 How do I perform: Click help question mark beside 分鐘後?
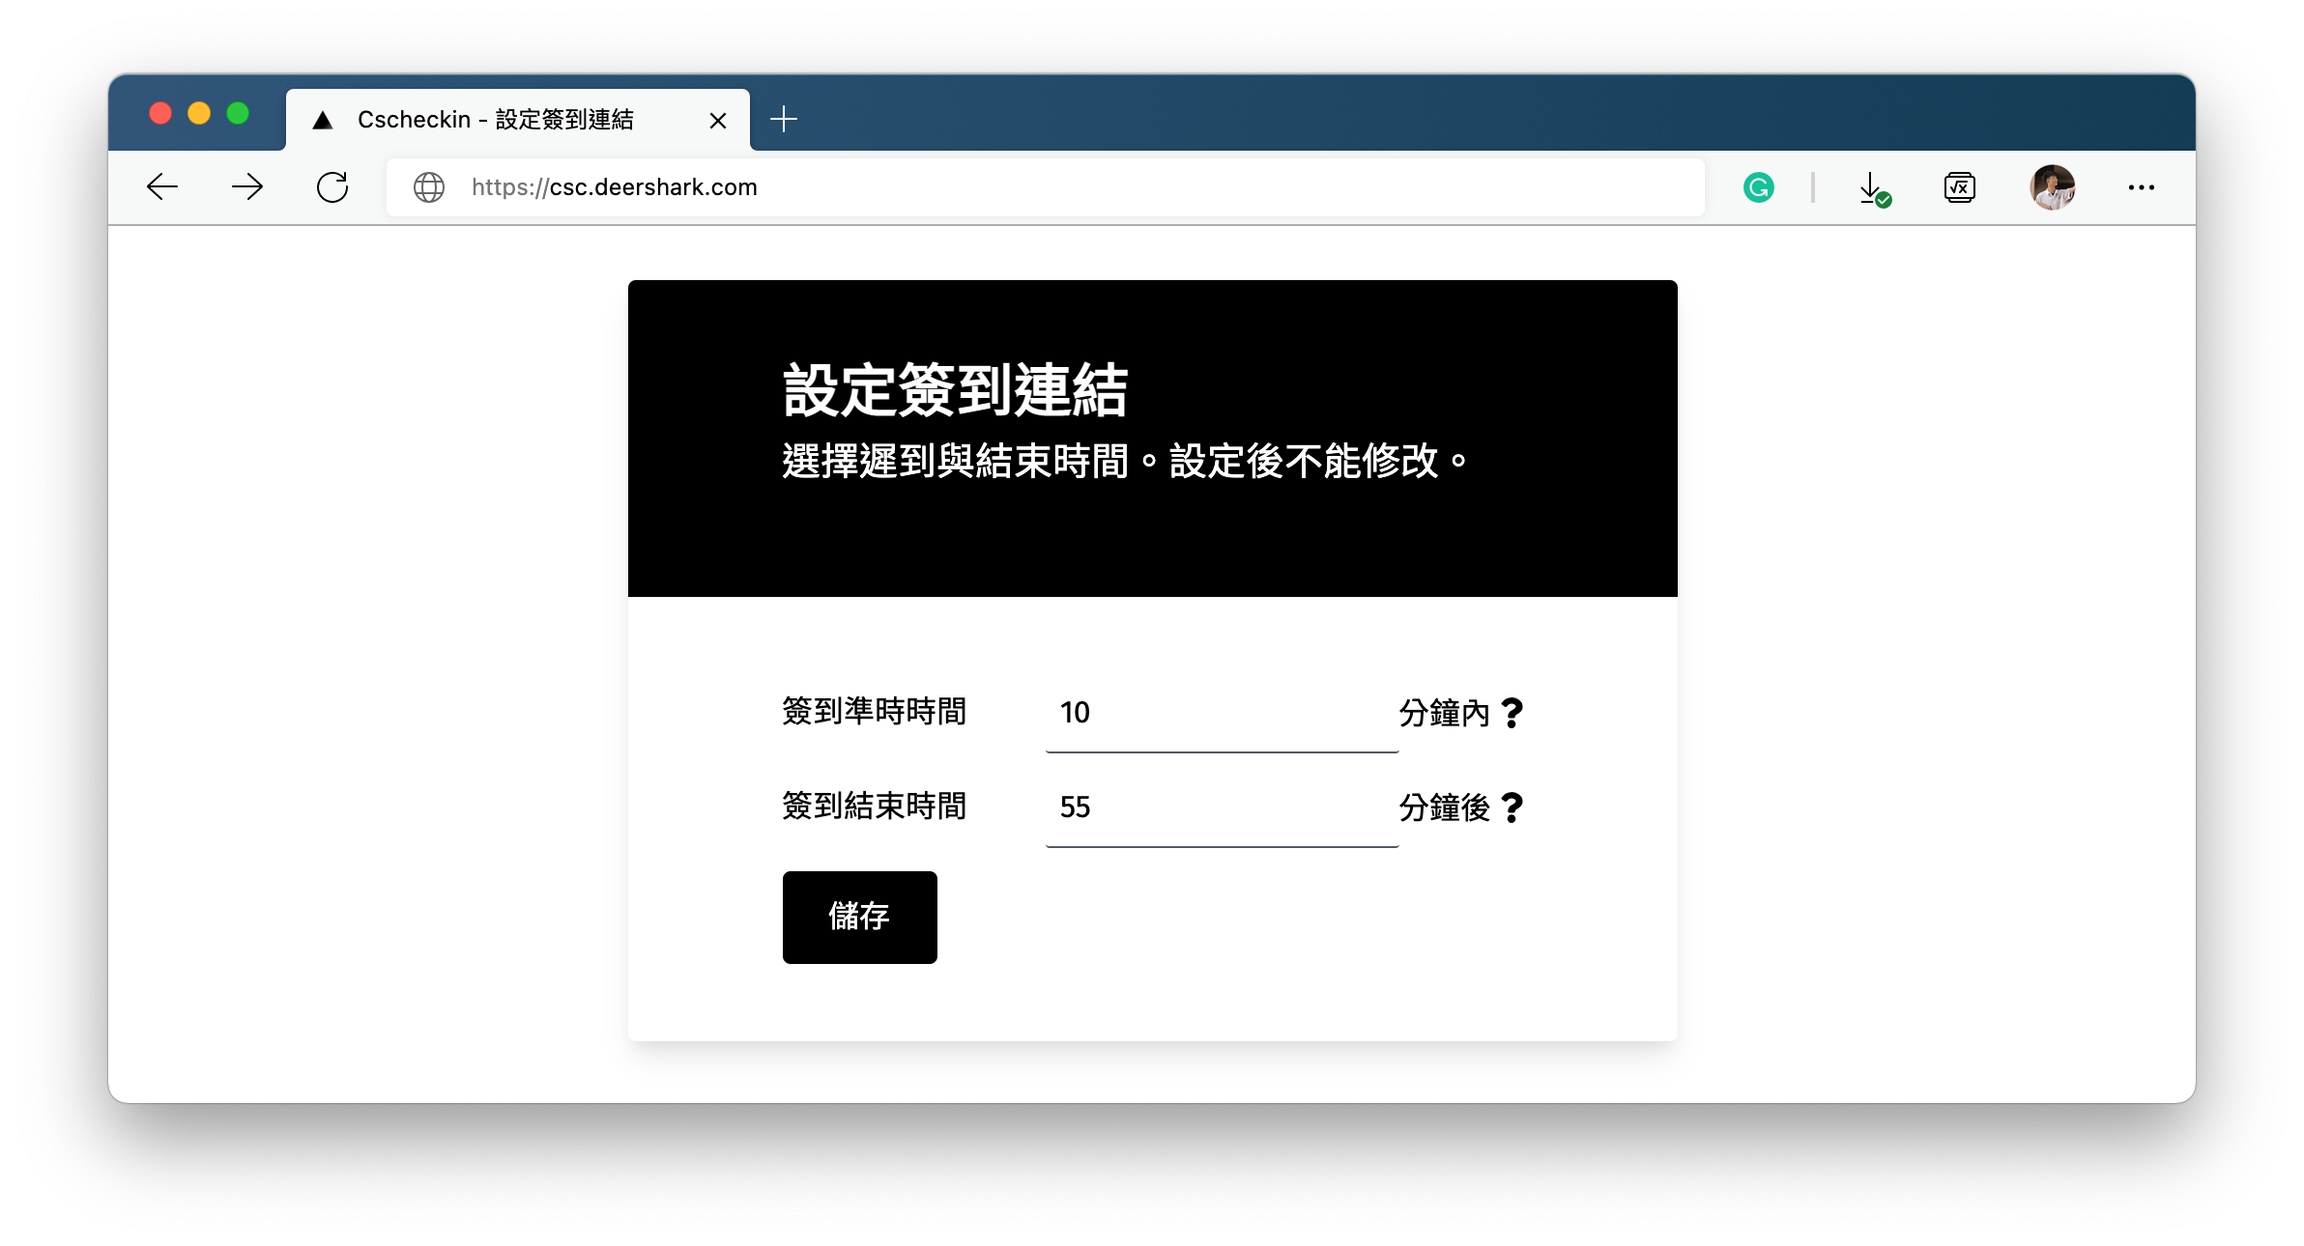[1512, 807]
